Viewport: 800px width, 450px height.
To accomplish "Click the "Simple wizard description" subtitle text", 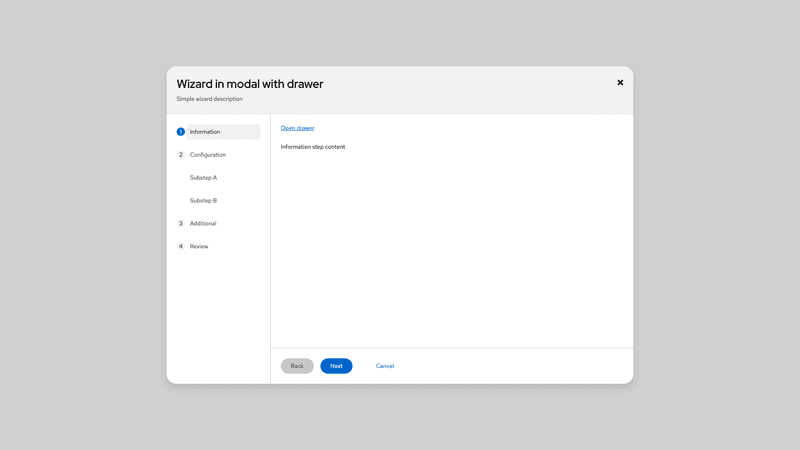I will point(209,99).
